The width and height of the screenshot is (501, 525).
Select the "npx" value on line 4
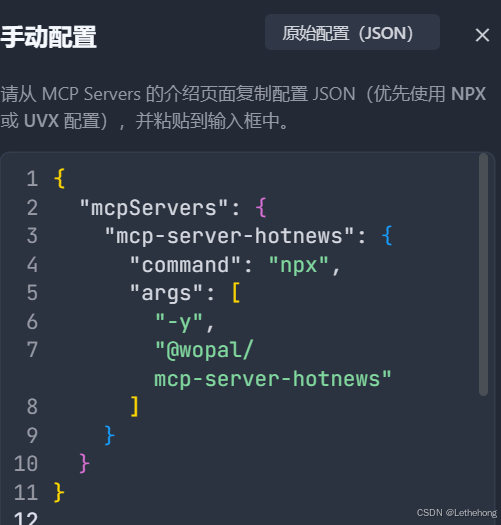point(299,265)
